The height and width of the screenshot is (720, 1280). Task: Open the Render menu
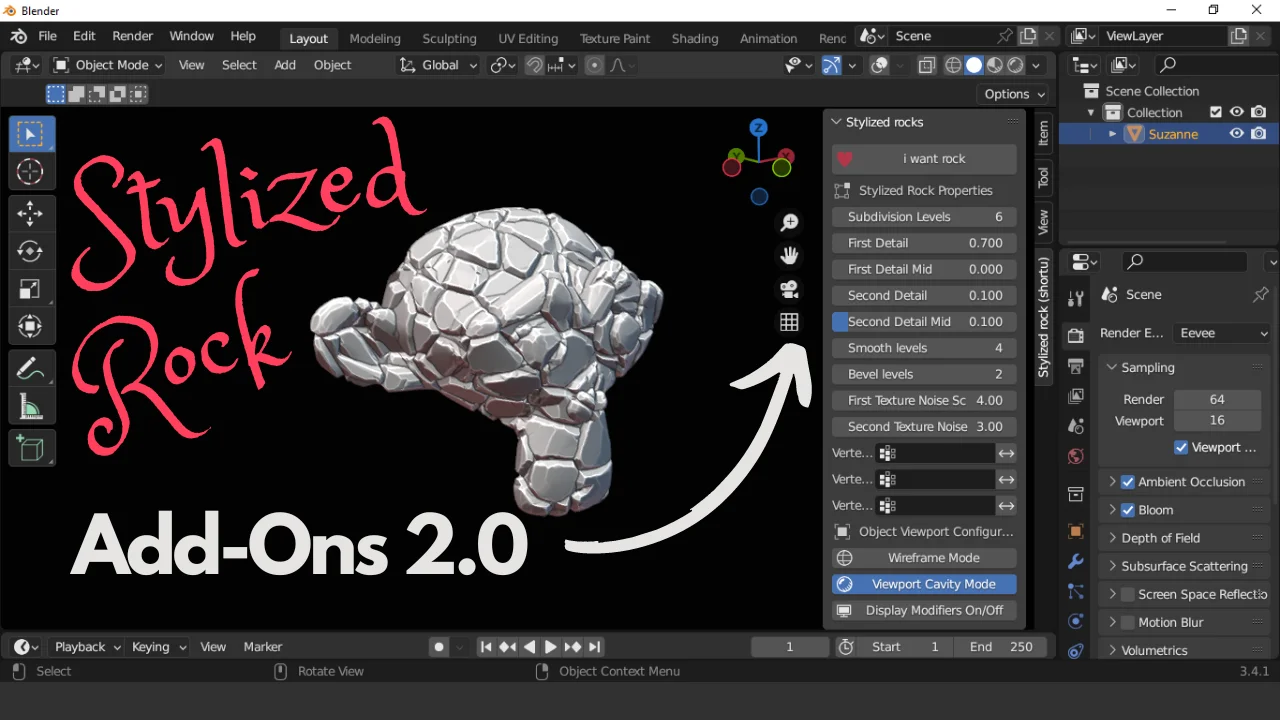132,36
